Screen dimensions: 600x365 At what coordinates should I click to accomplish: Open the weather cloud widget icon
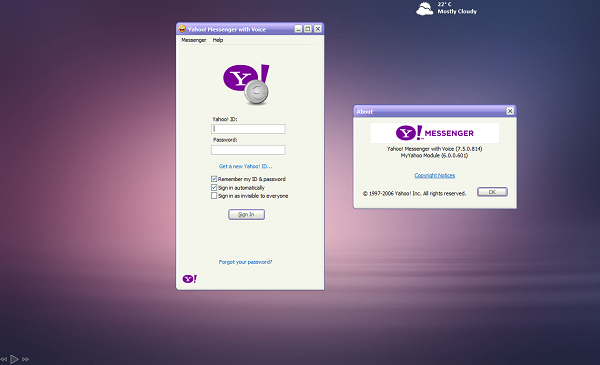point(425,8)
